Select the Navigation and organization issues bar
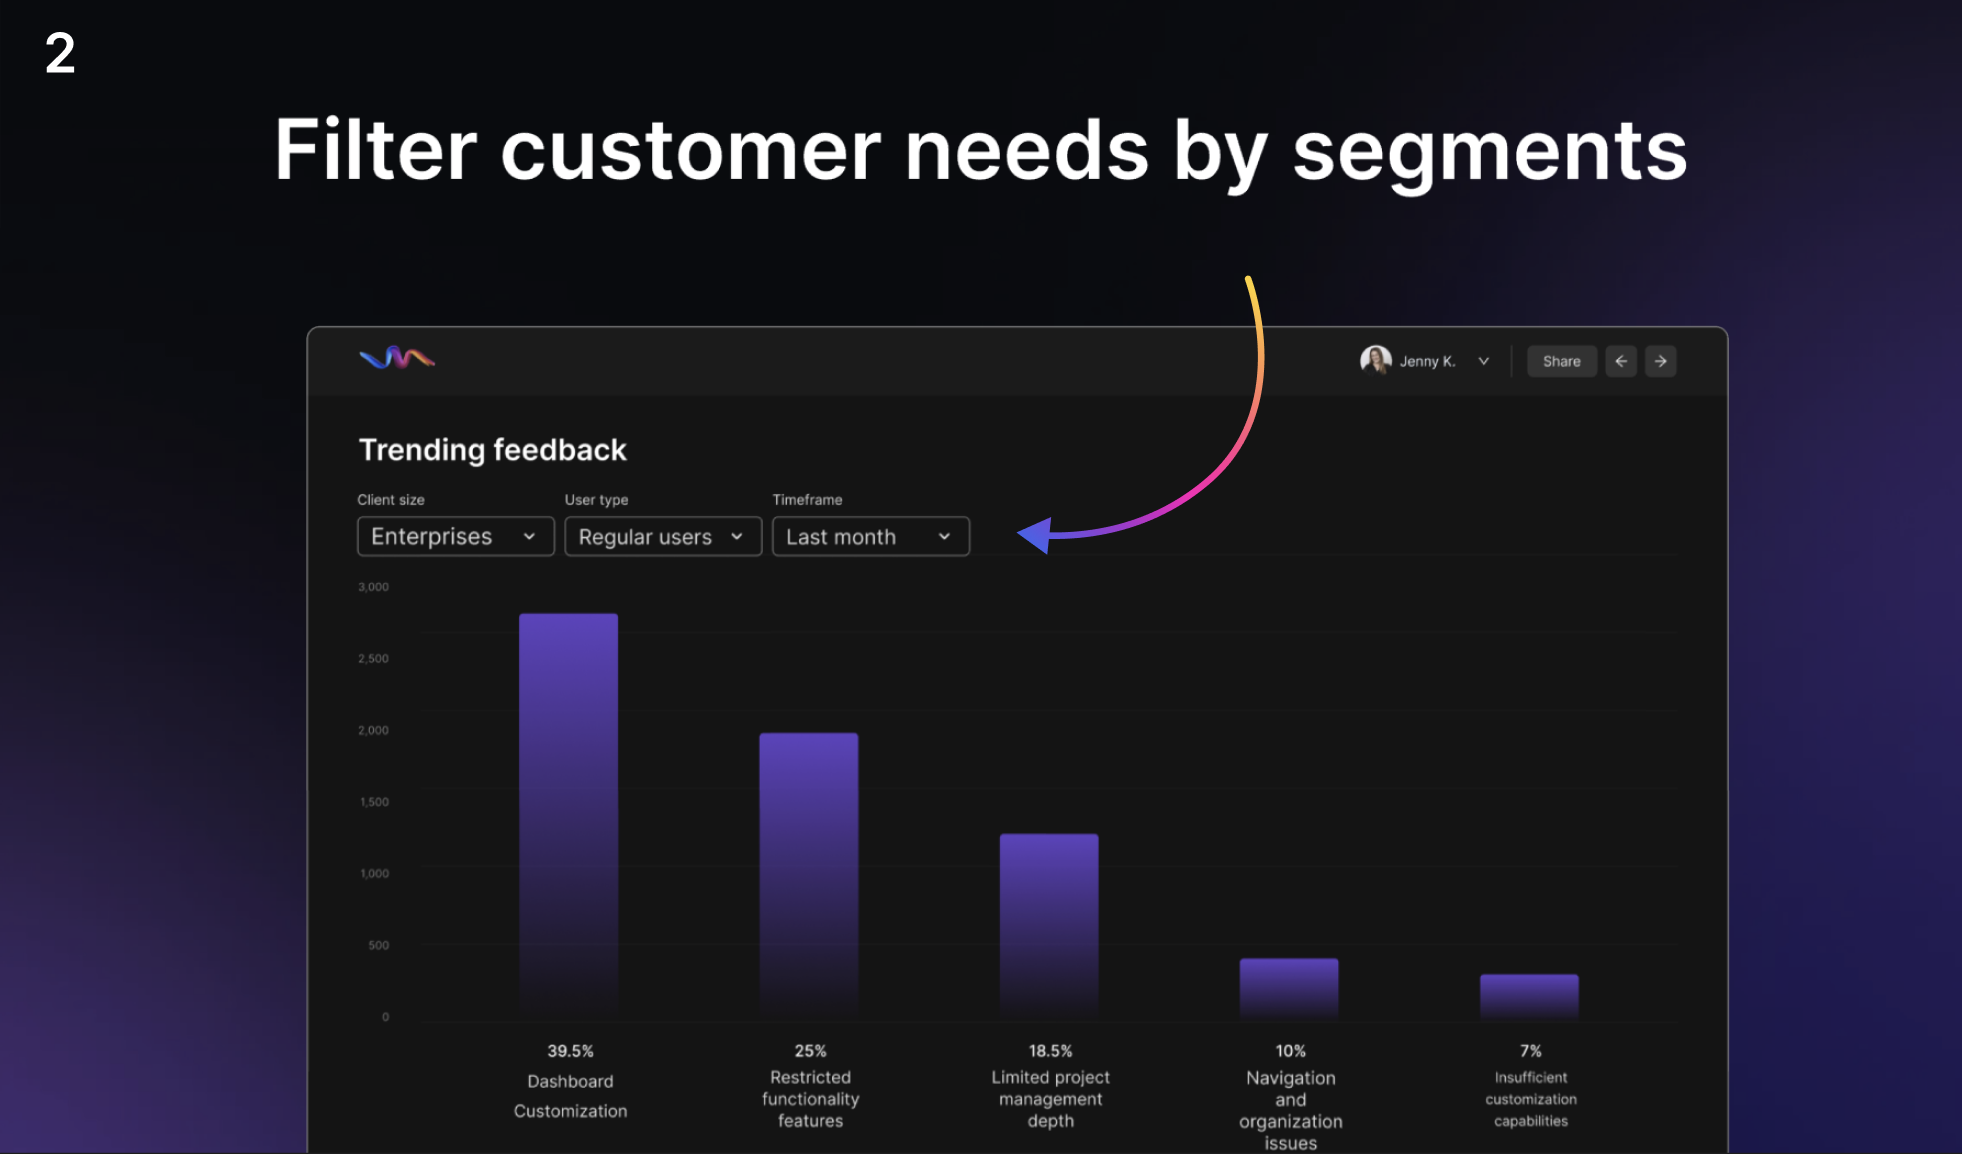Screen dimensions: 1962x1154 point(1289,988)
